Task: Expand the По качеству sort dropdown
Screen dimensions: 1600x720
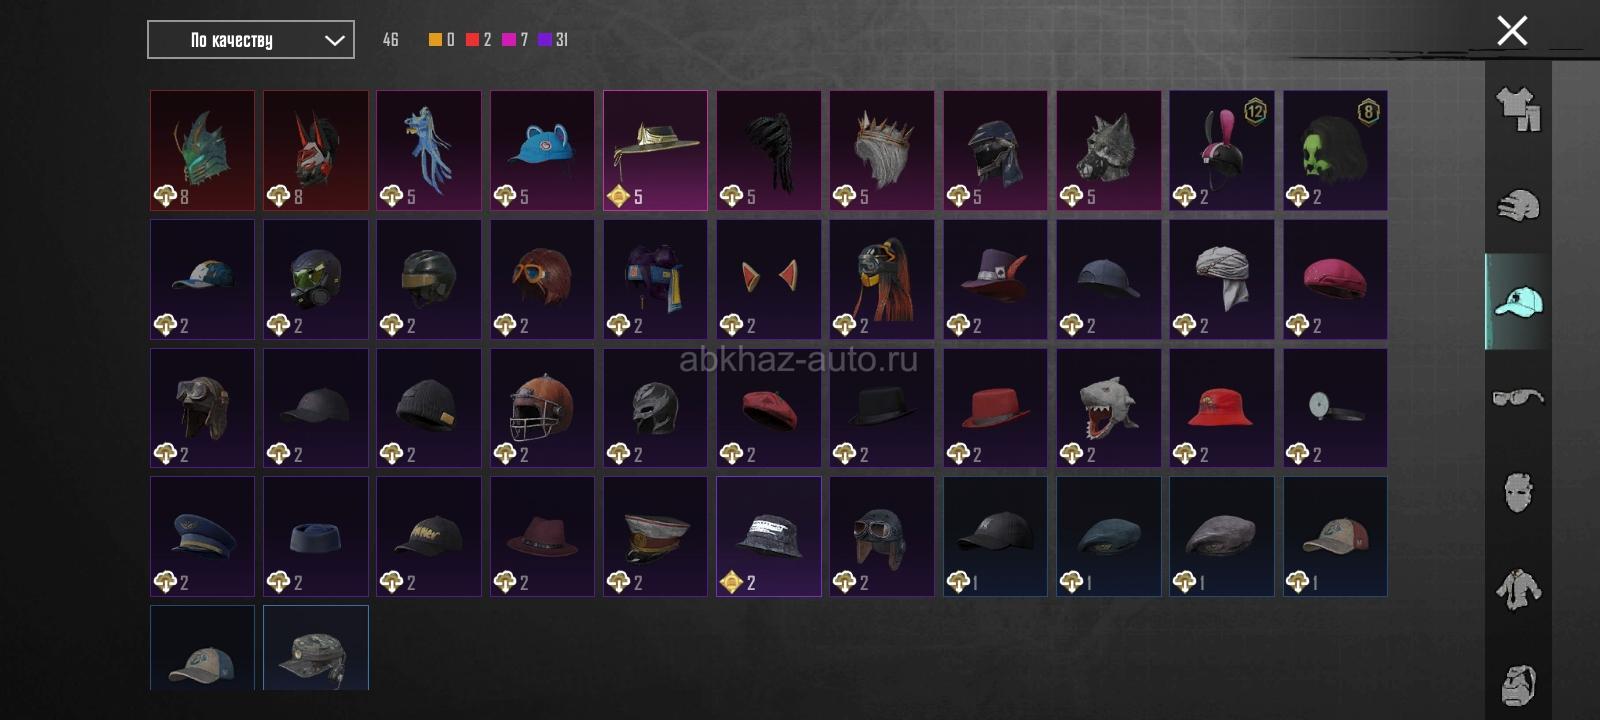Action: click(251, 40)
